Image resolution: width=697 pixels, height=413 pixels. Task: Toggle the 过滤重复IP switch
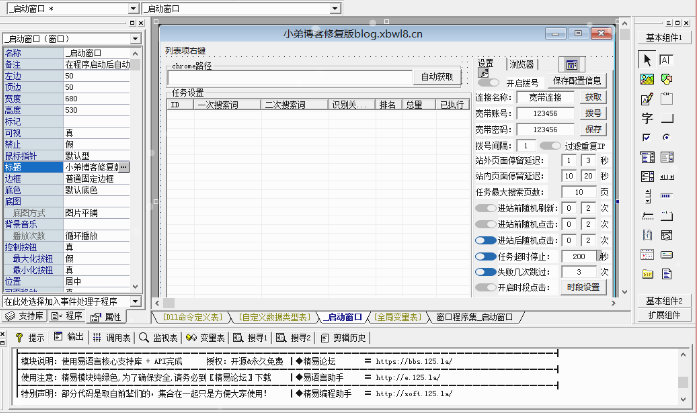550,145
